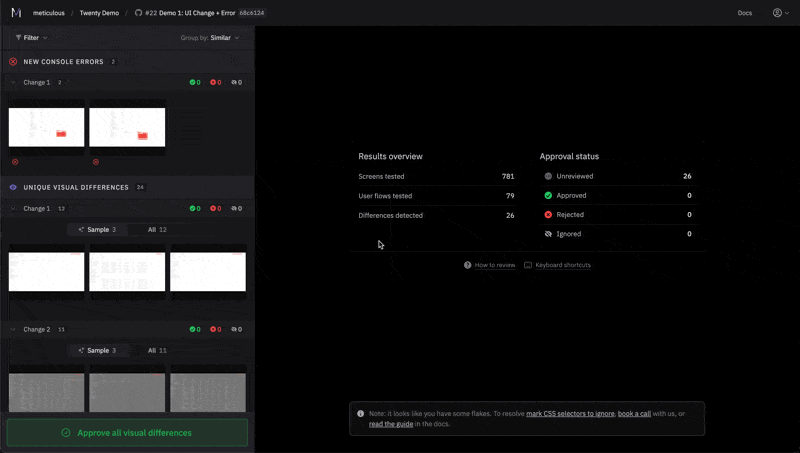
Task: Click the Screens tested row
Action: pos(436,177)
